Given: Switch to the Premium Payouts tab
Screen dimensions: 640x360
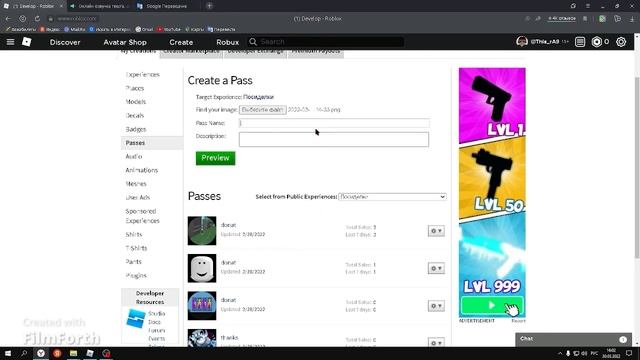Looking at the screenshot, I should click(316, 53).
